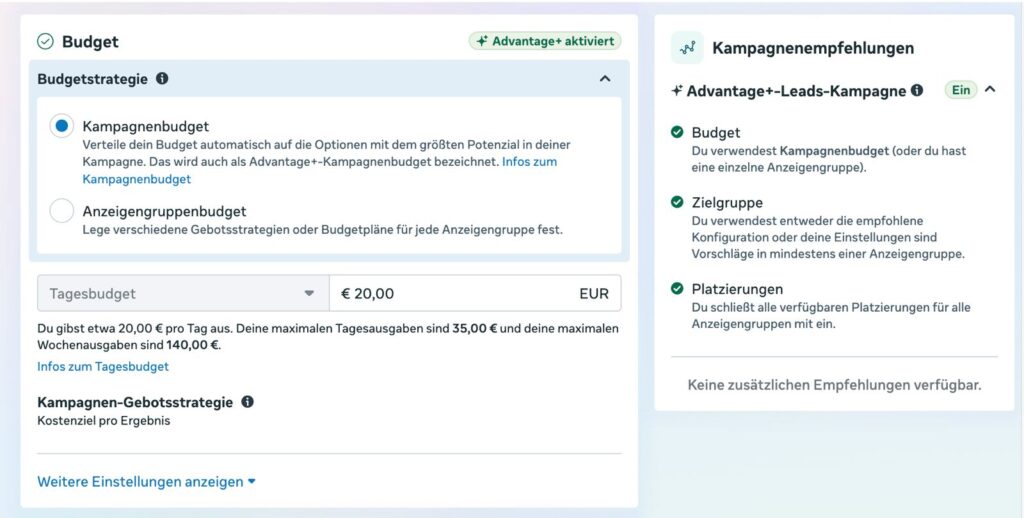Select the Anzeigengruppenbudget radio option
The height and width of the screenshot is (518, 1024).
tap(61, 211)
